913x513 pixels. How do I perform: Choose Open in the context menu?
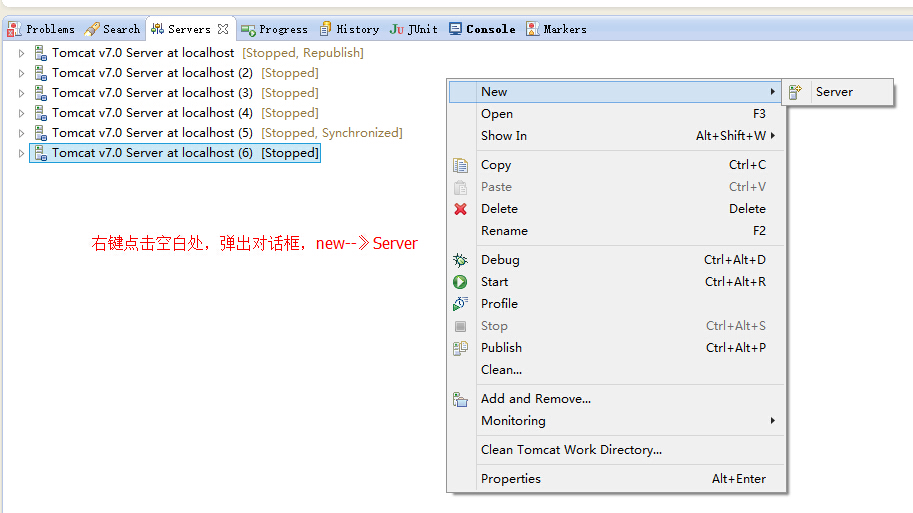(617, 114)
